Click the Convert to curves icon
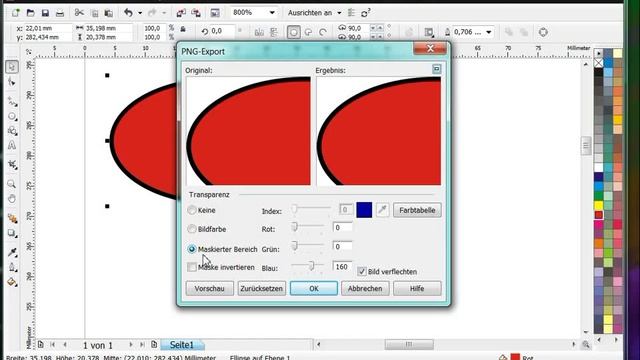 pos(543,32)
